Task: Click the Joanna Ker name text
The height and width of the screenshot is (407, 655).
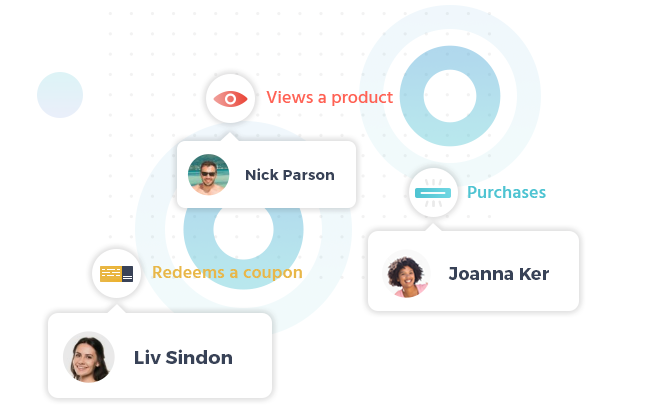Action: [x=498, y=274]
